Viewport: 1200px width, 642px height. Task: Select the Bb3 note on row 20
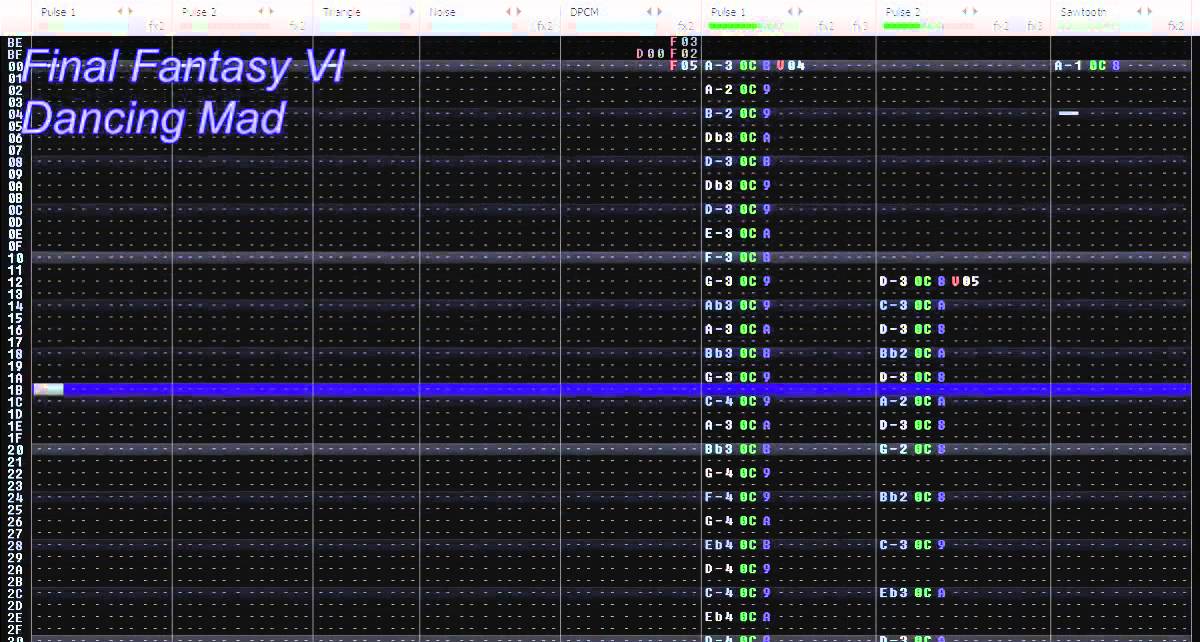pos(719,449)
